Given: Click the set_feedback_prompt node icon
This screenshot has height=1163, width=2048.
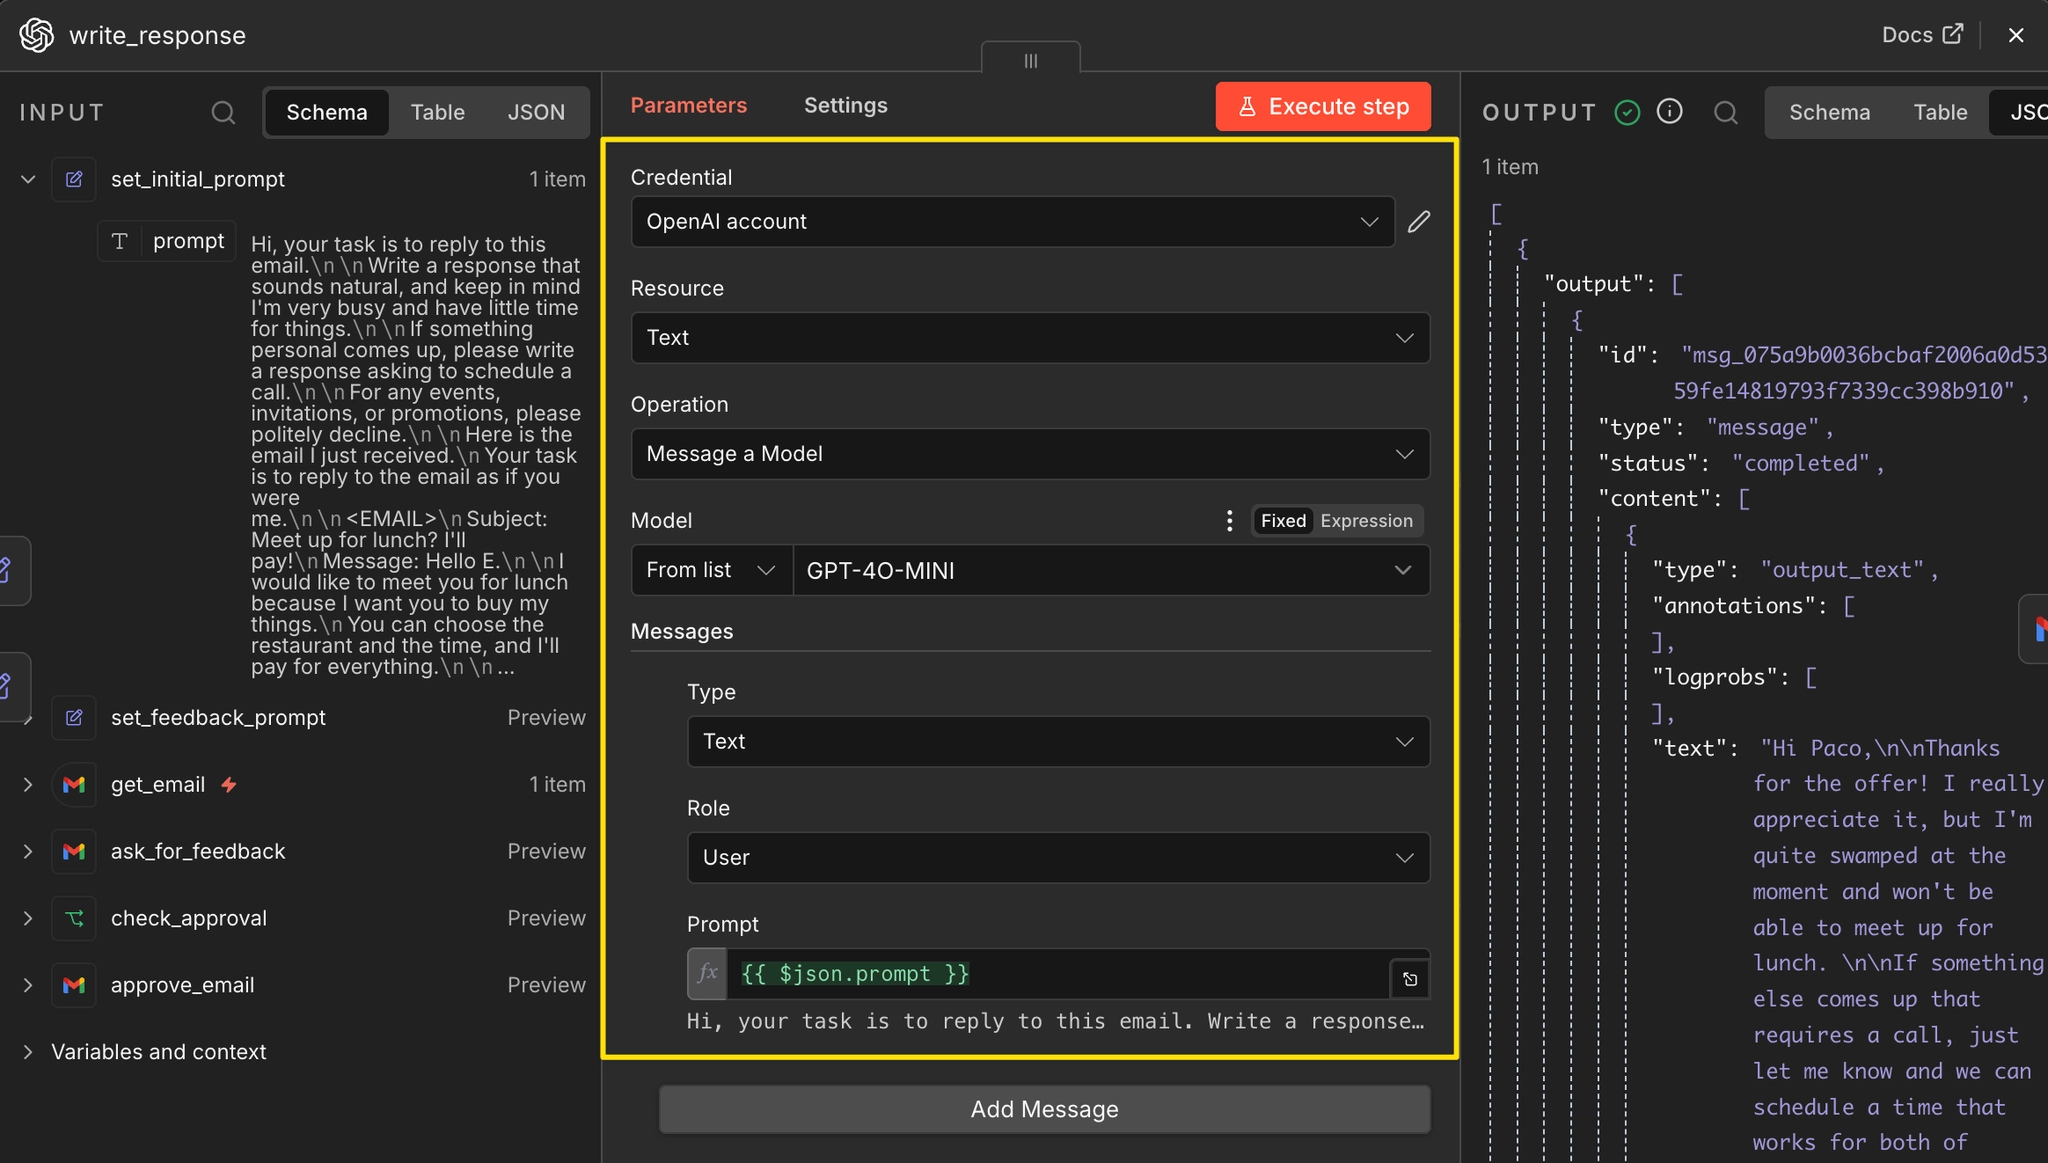Looking at the screenshot, I should (74, 717).
